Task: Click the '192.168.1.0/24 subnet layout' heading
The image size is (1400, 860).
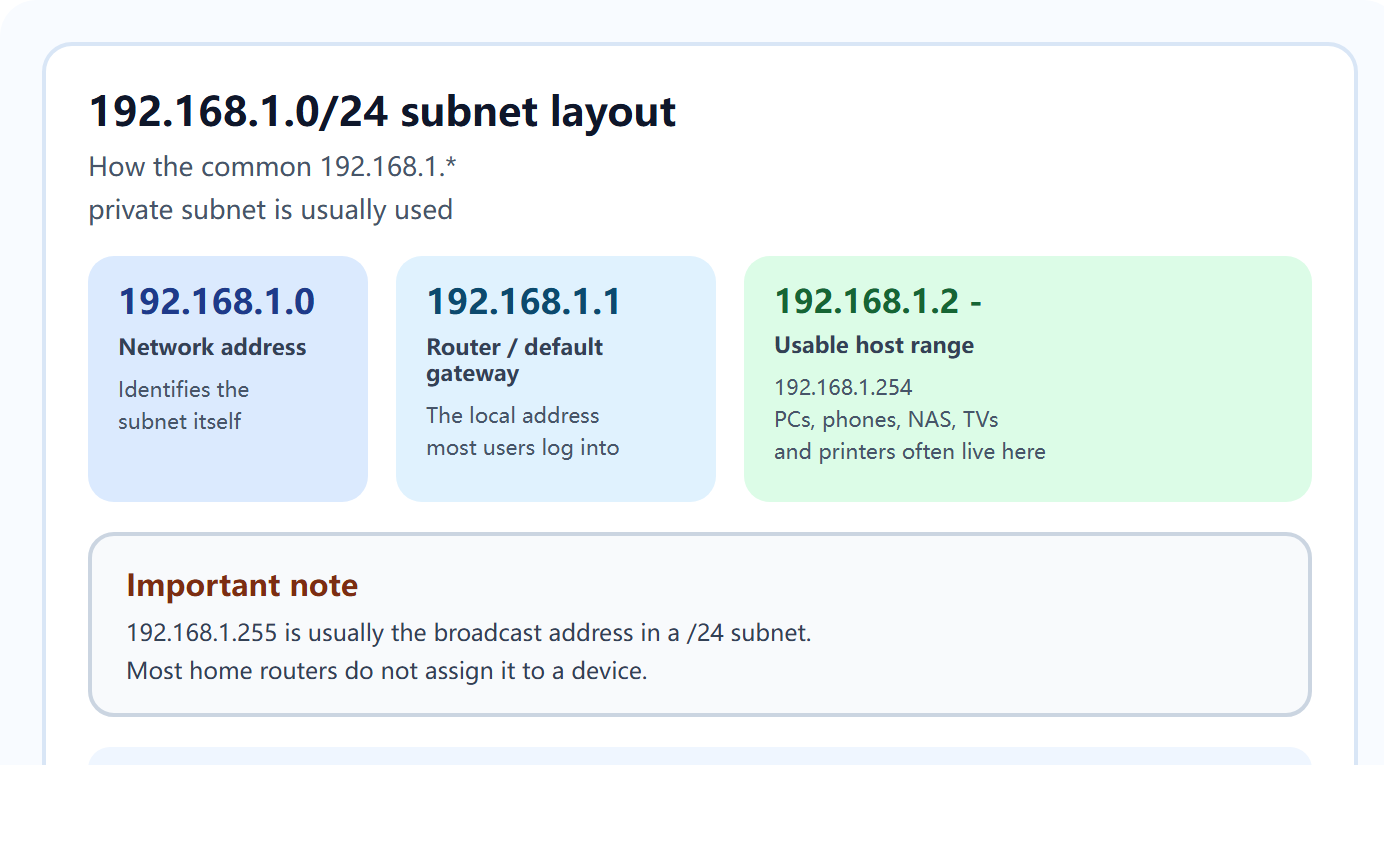Action: [382, 111]
